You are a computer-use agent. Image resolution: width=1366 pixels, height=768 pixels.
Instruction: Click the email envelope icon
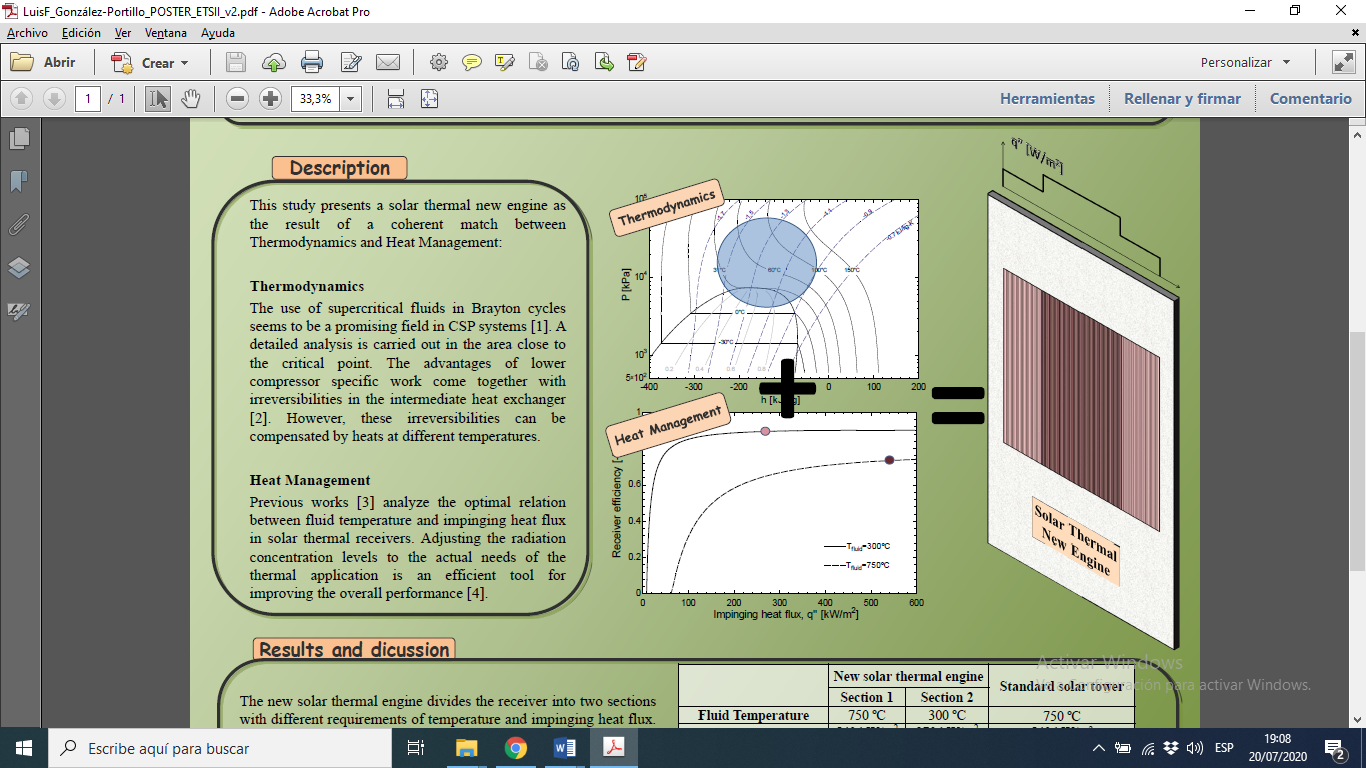[x=388, y=62]
